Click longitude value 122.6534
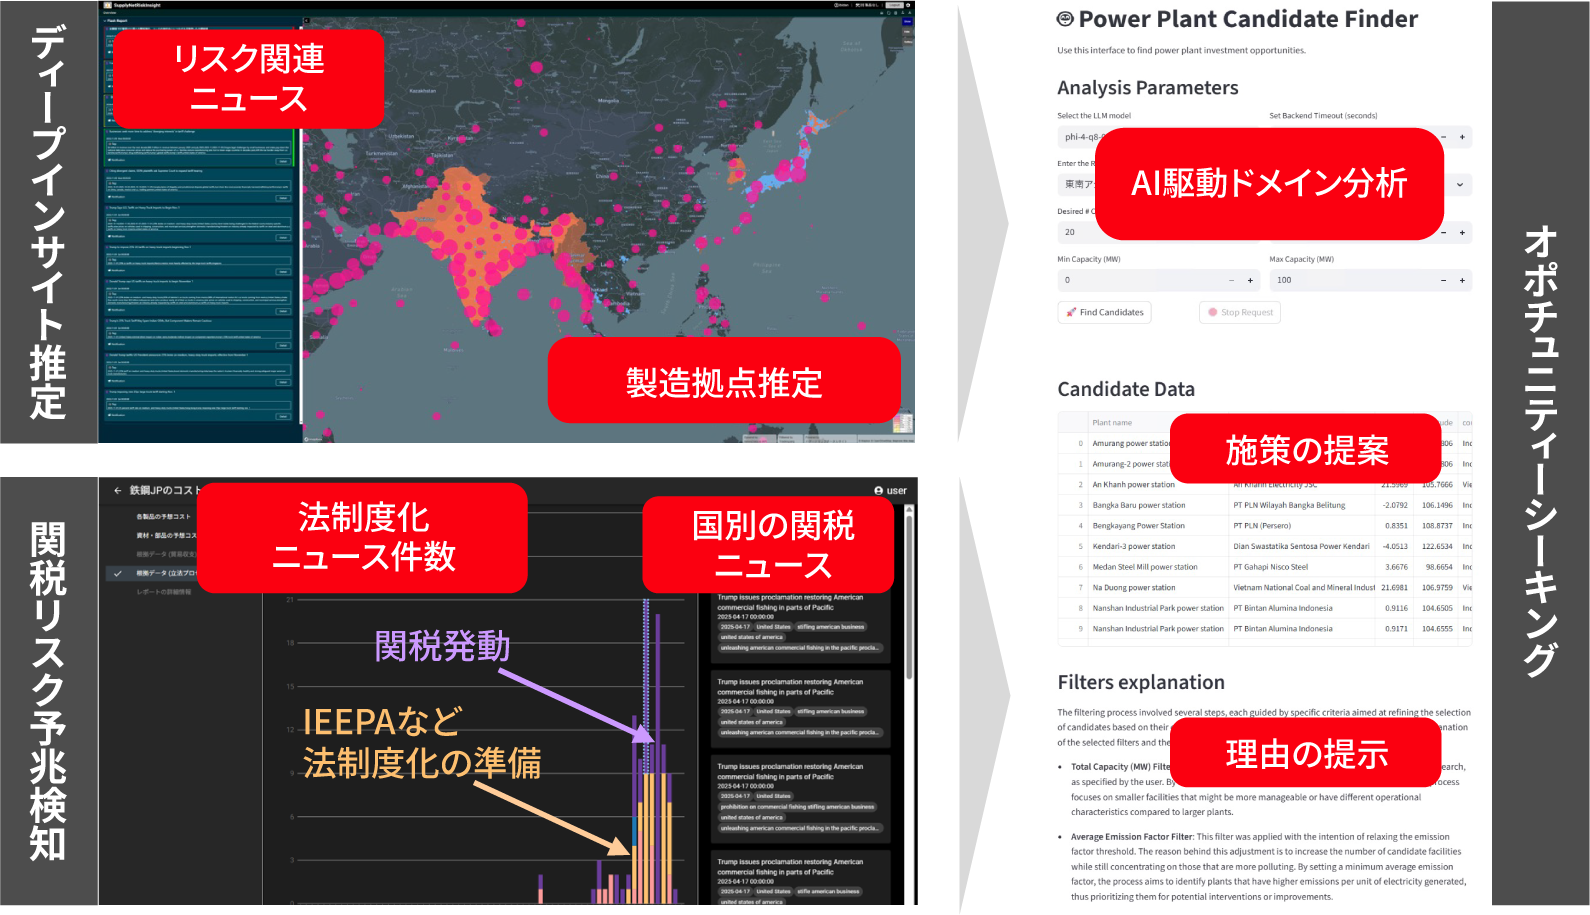The image size is (1590, 915). click(x=1436, y=546)
